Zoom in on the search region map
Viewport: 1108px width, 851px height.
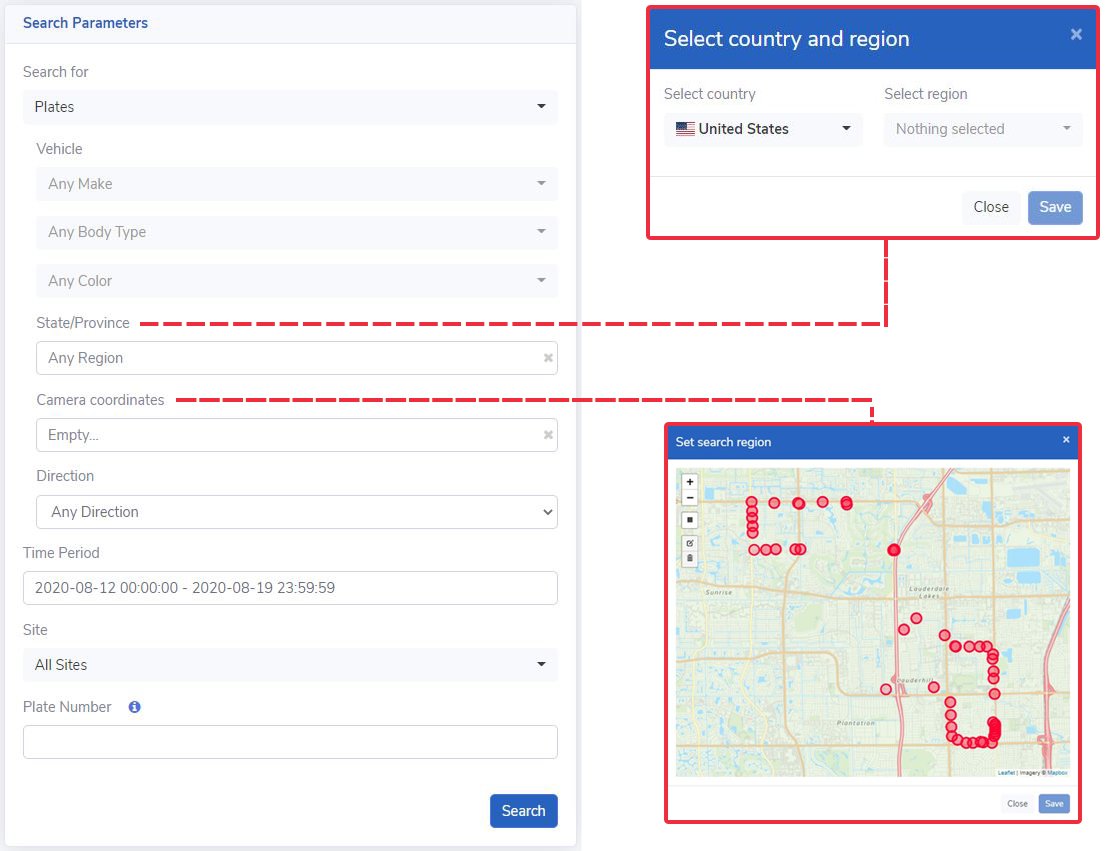[690, 482]
